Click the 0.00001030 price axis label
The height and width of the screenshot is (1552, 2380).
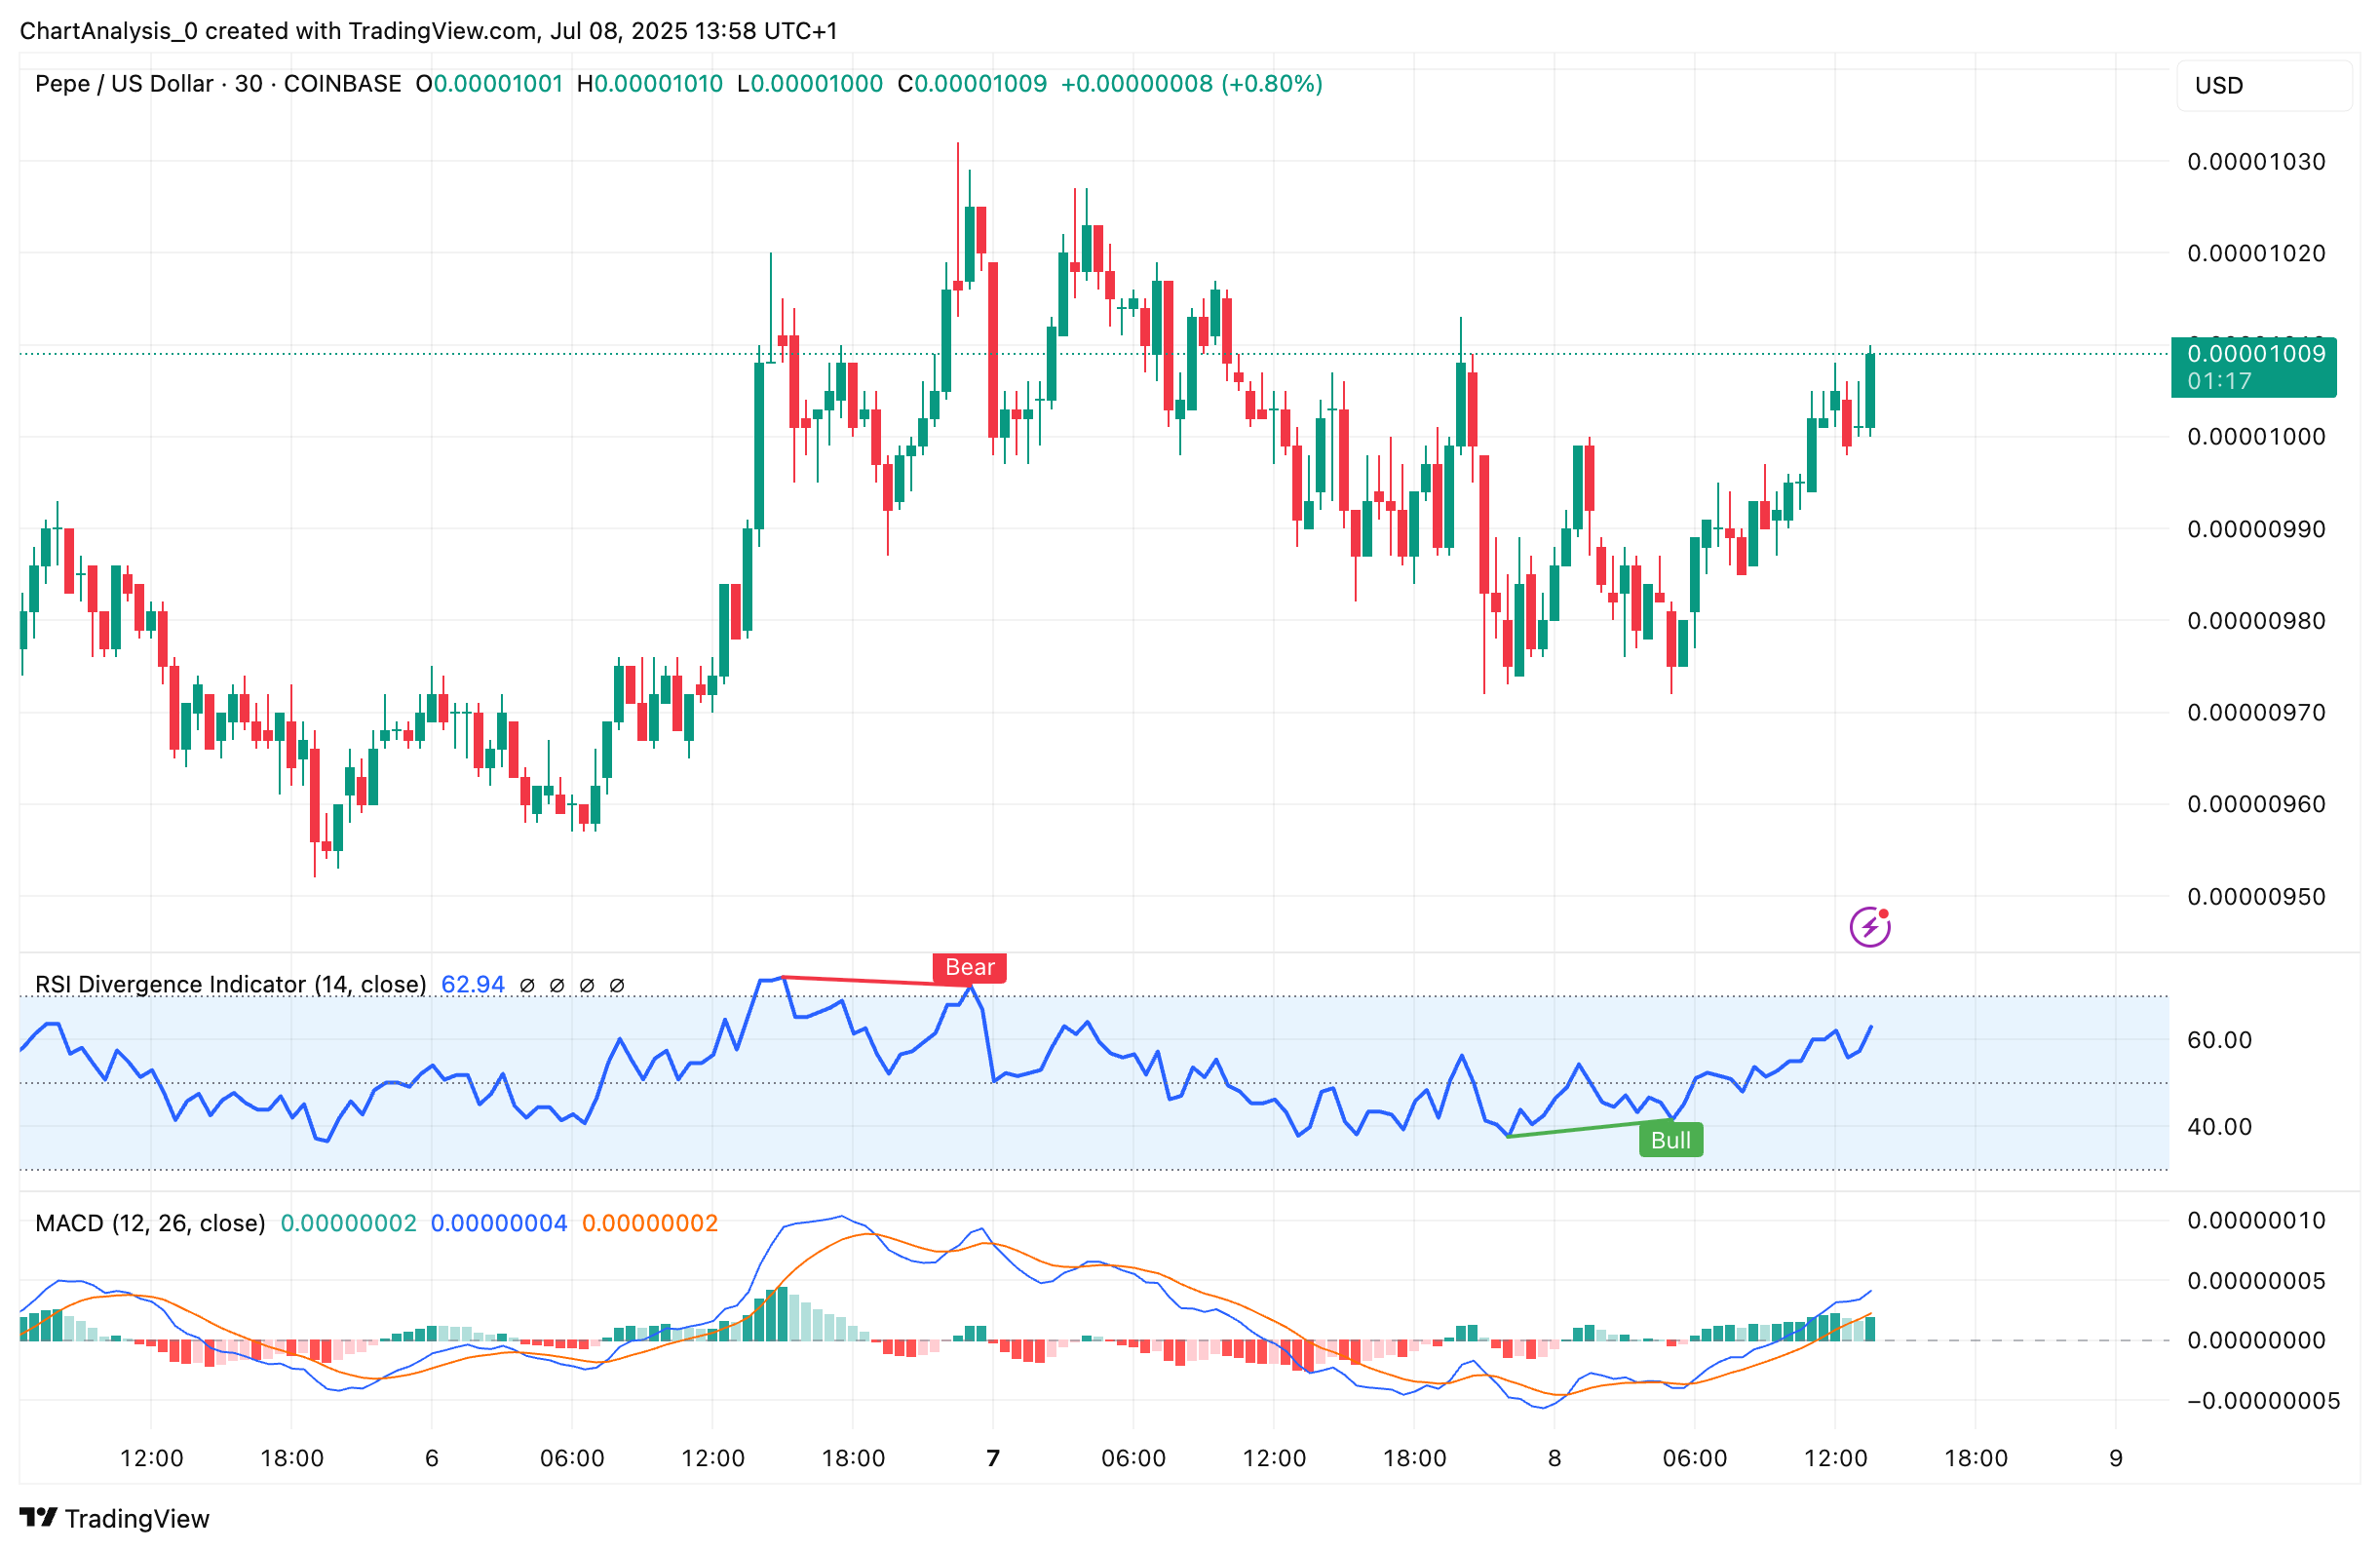click(x=2256, y=162)
